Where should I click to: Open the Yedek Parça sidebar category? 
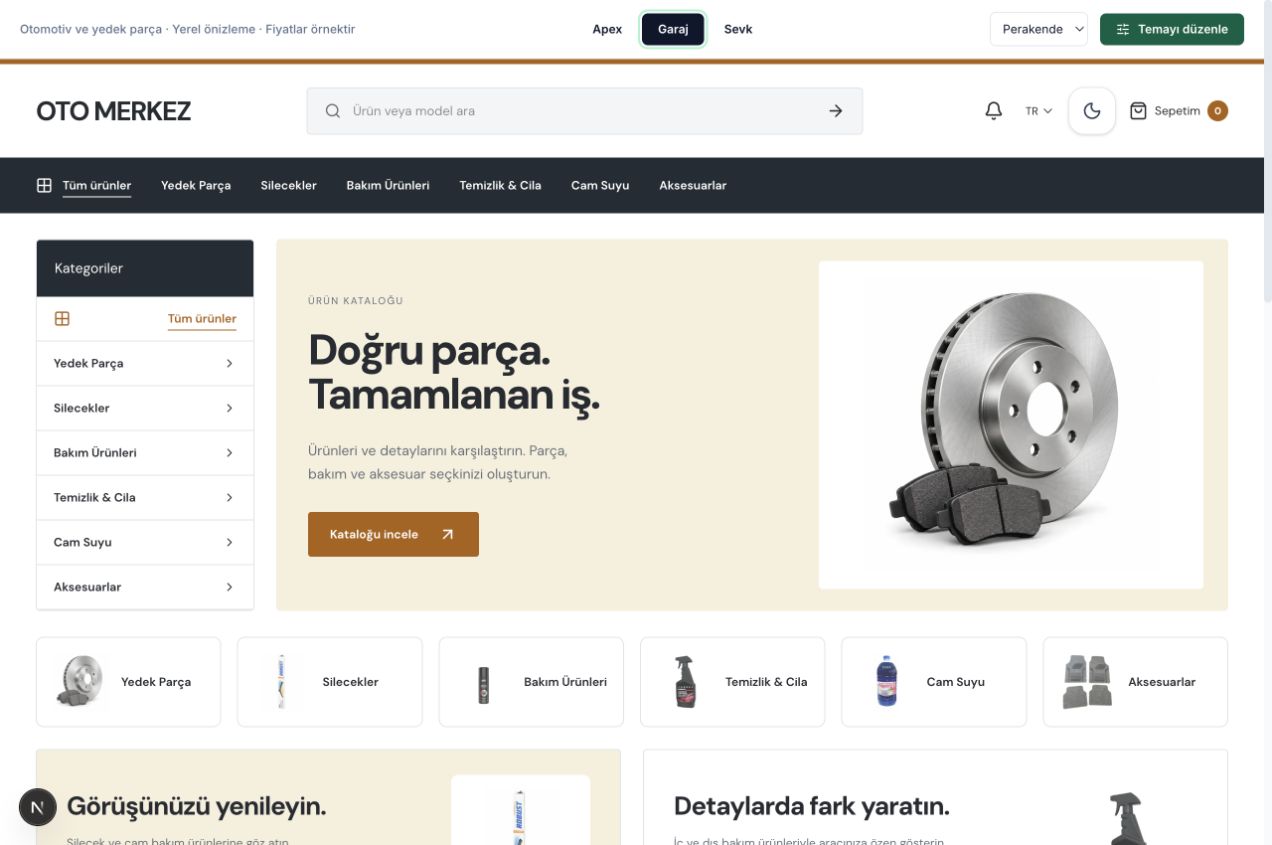[145, 363]
